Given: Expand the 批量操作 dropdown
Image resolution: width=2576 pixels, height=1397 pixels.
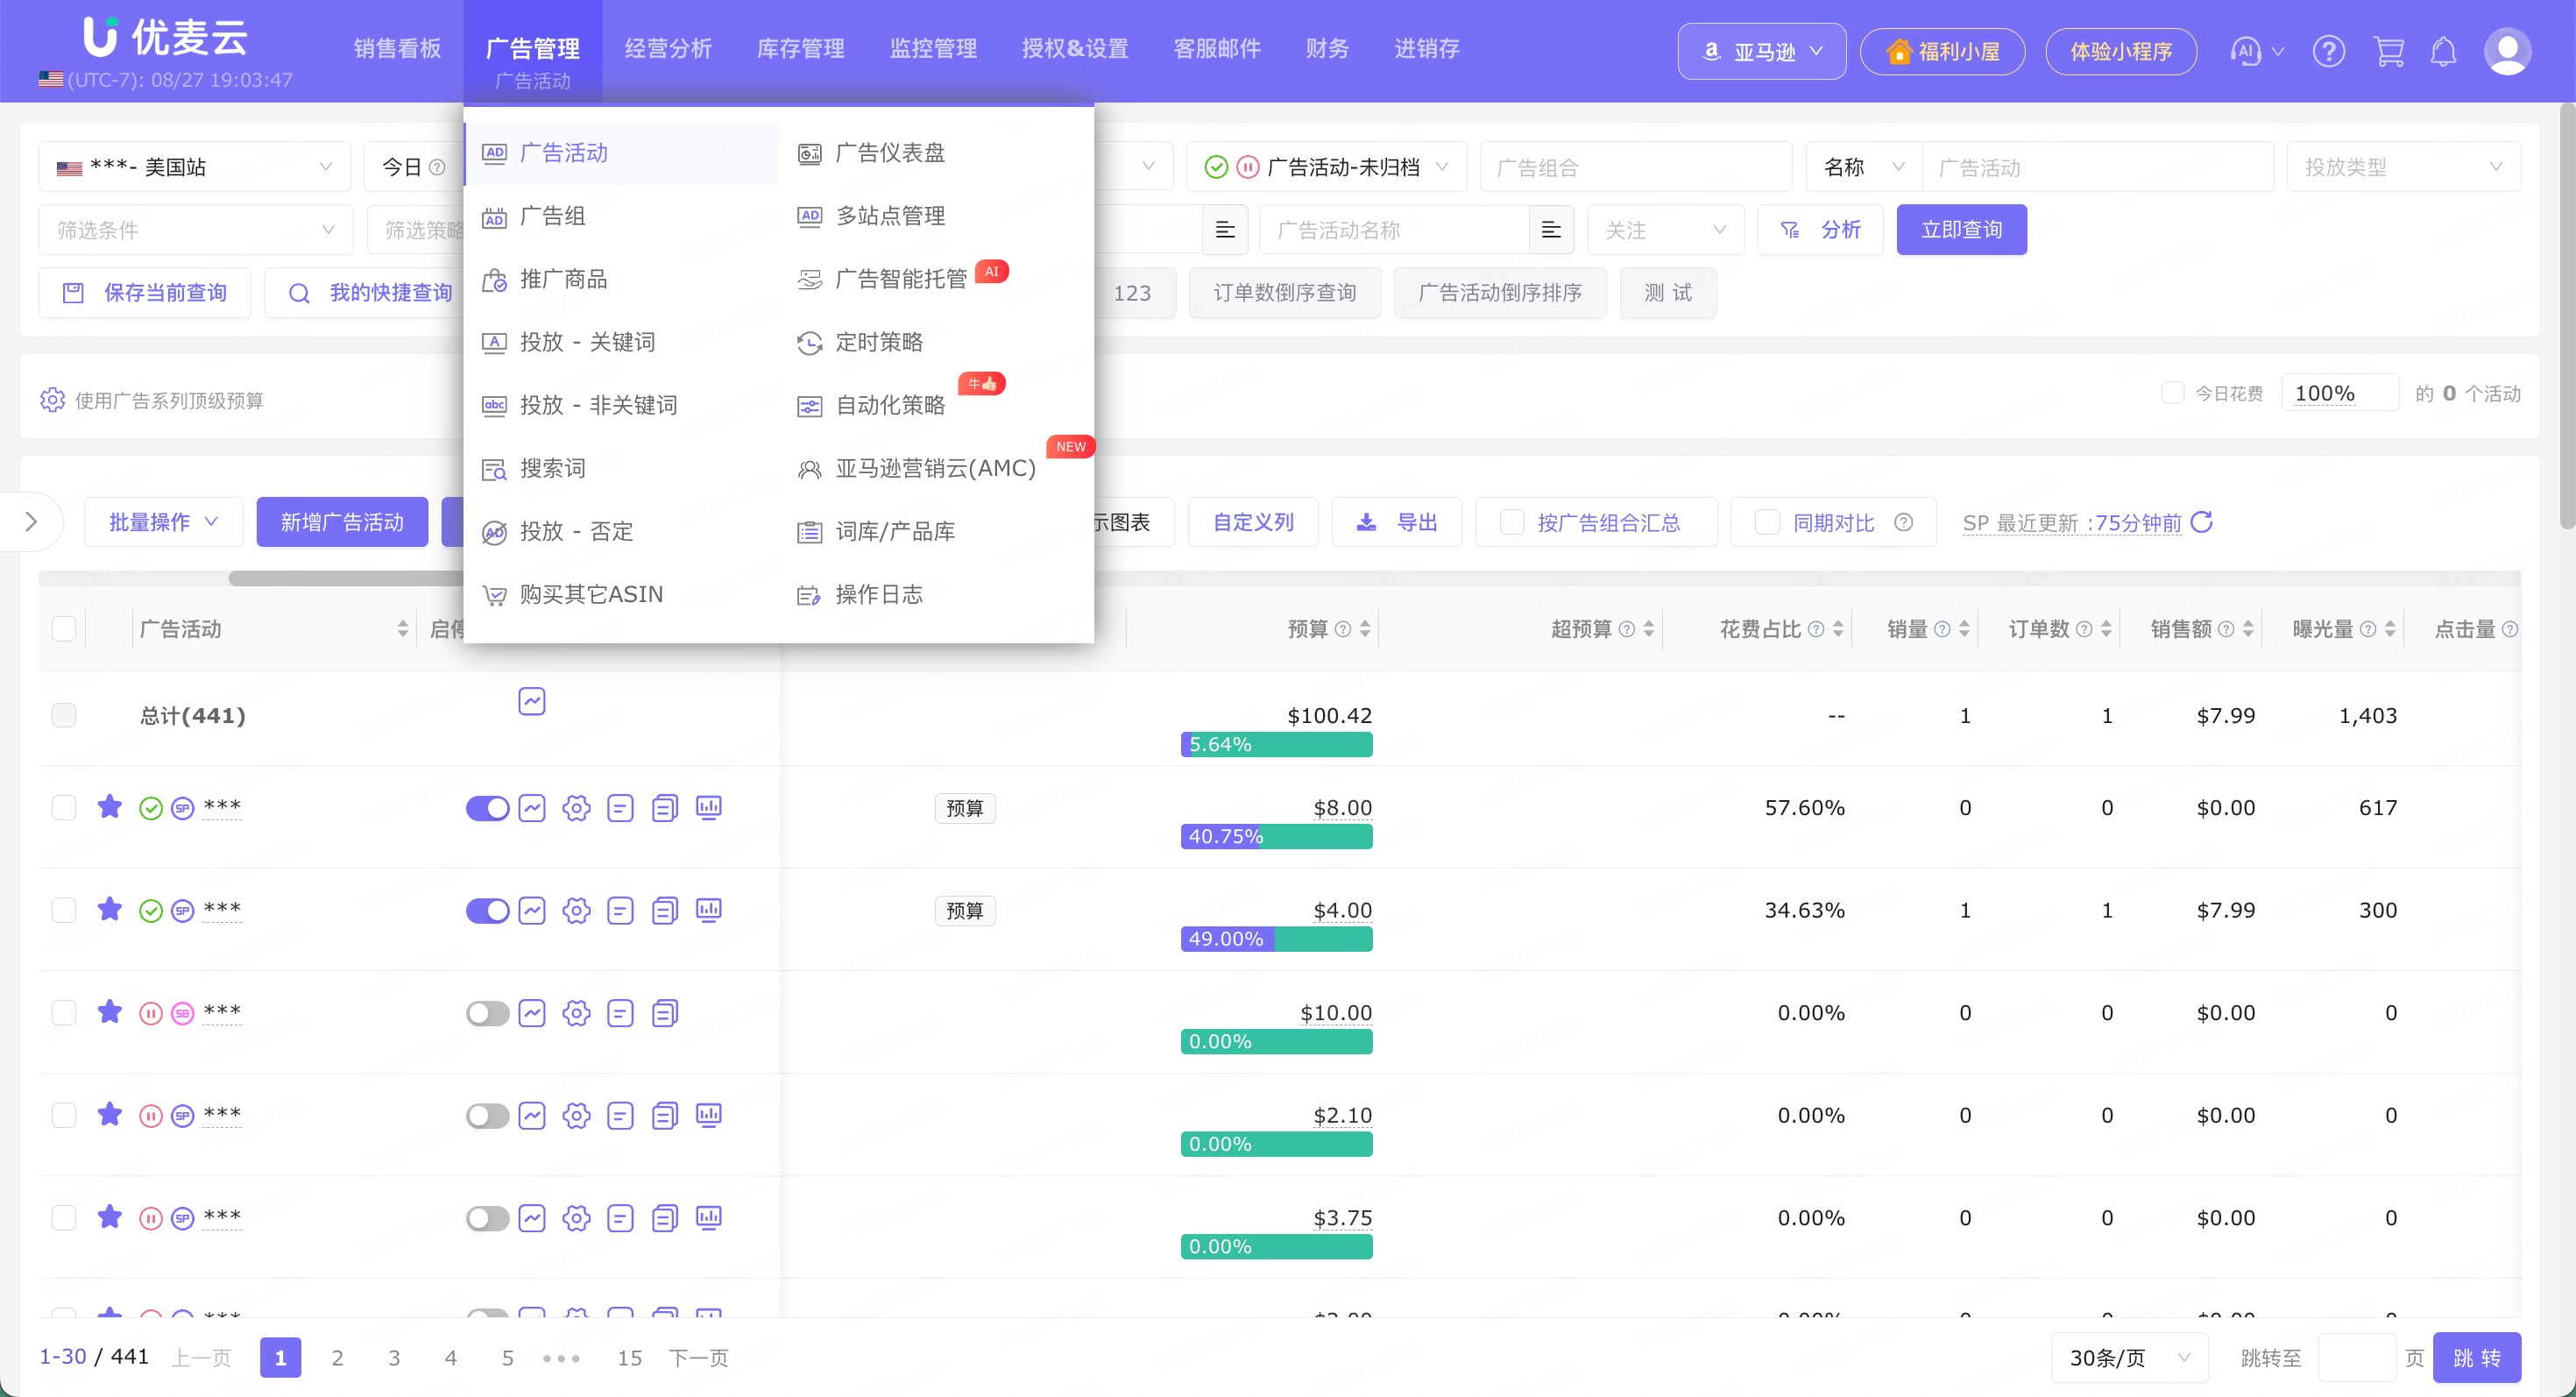Looking at the screenshot, I should pos(163,522).
